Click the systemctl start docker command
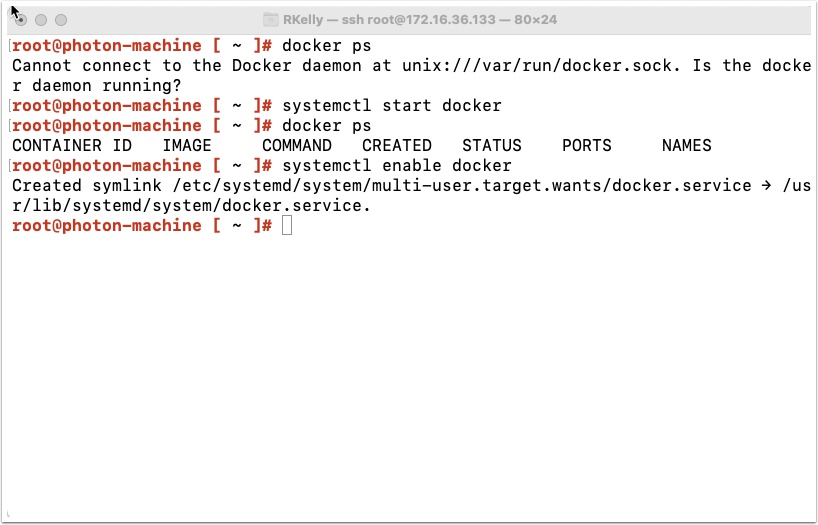The image size is (818, 525). tap(392, 105)
